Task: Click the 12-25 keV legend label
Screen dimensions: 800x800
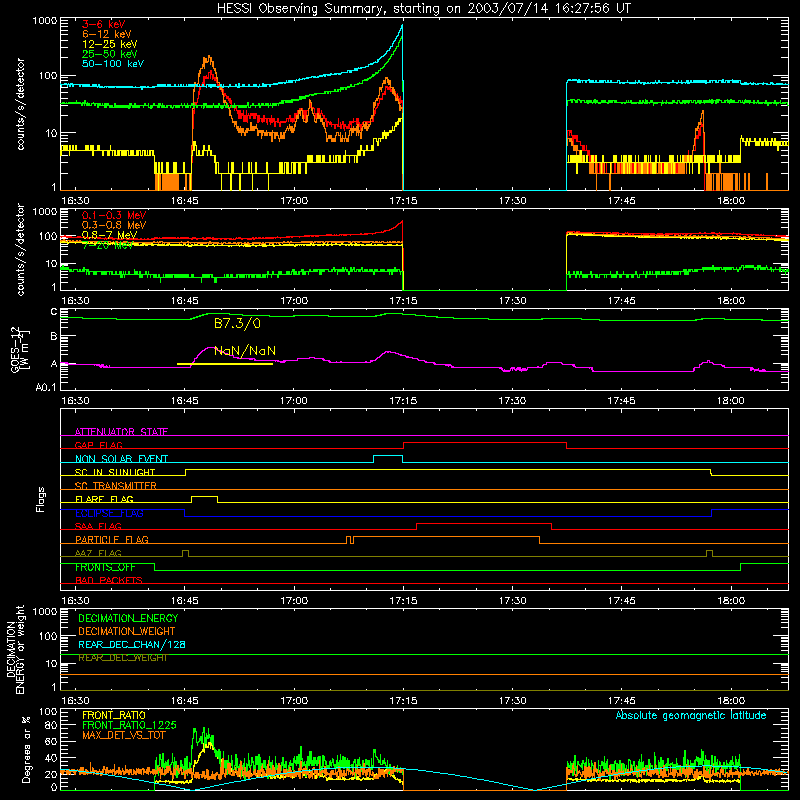Action: pos(110,44)
